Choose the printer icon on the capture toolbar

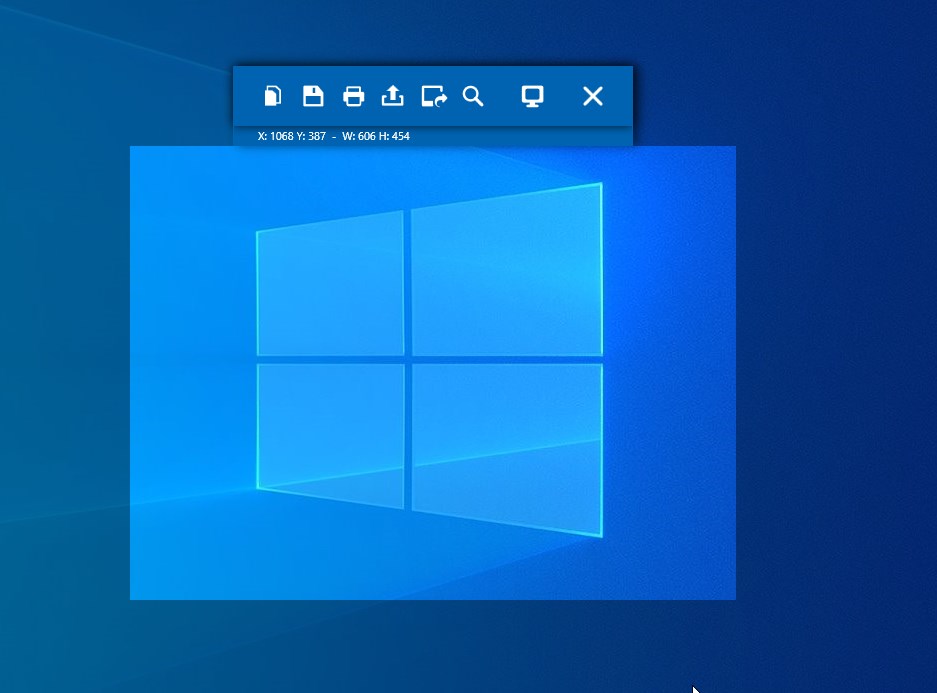(x=353, y=96)
